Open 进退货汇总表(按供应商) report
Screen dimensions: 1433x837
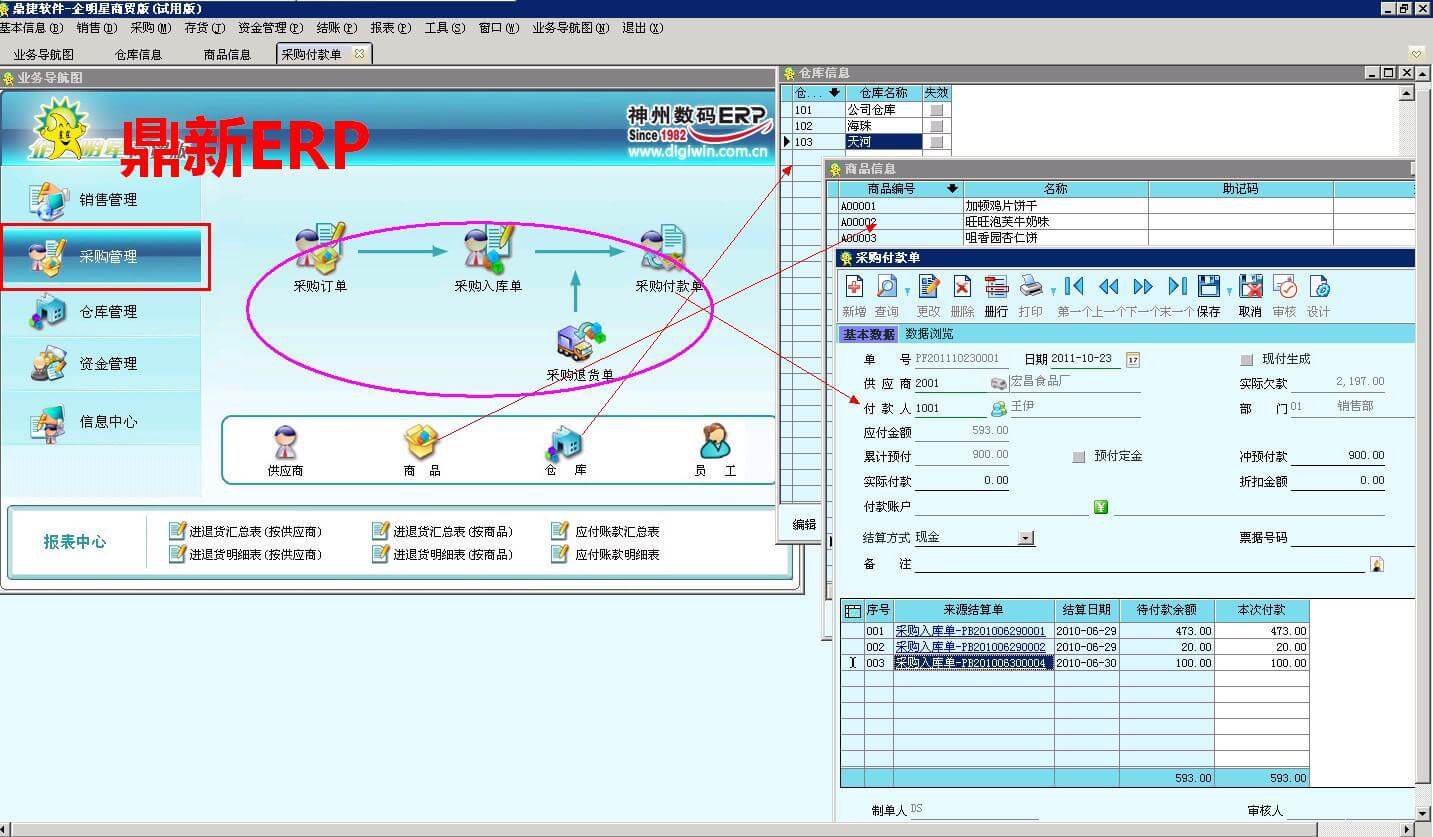246,532
